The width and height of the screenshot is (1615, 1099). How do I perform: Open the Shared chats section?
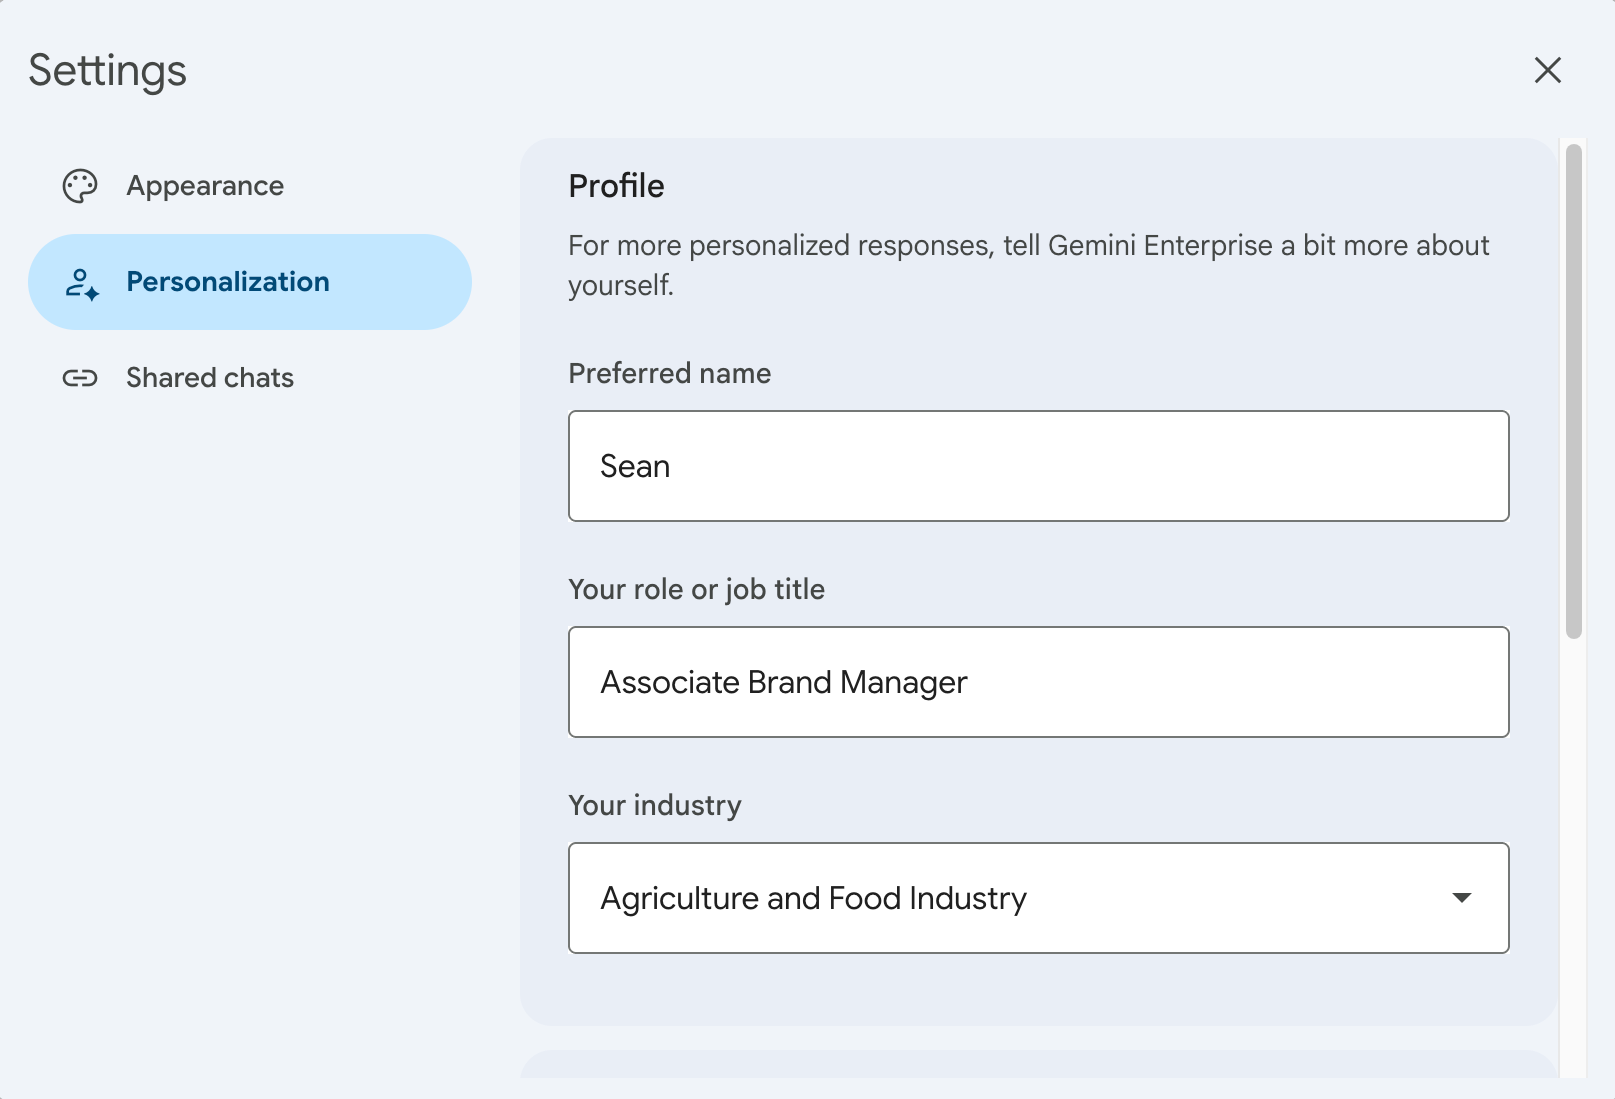pos(209,378)
